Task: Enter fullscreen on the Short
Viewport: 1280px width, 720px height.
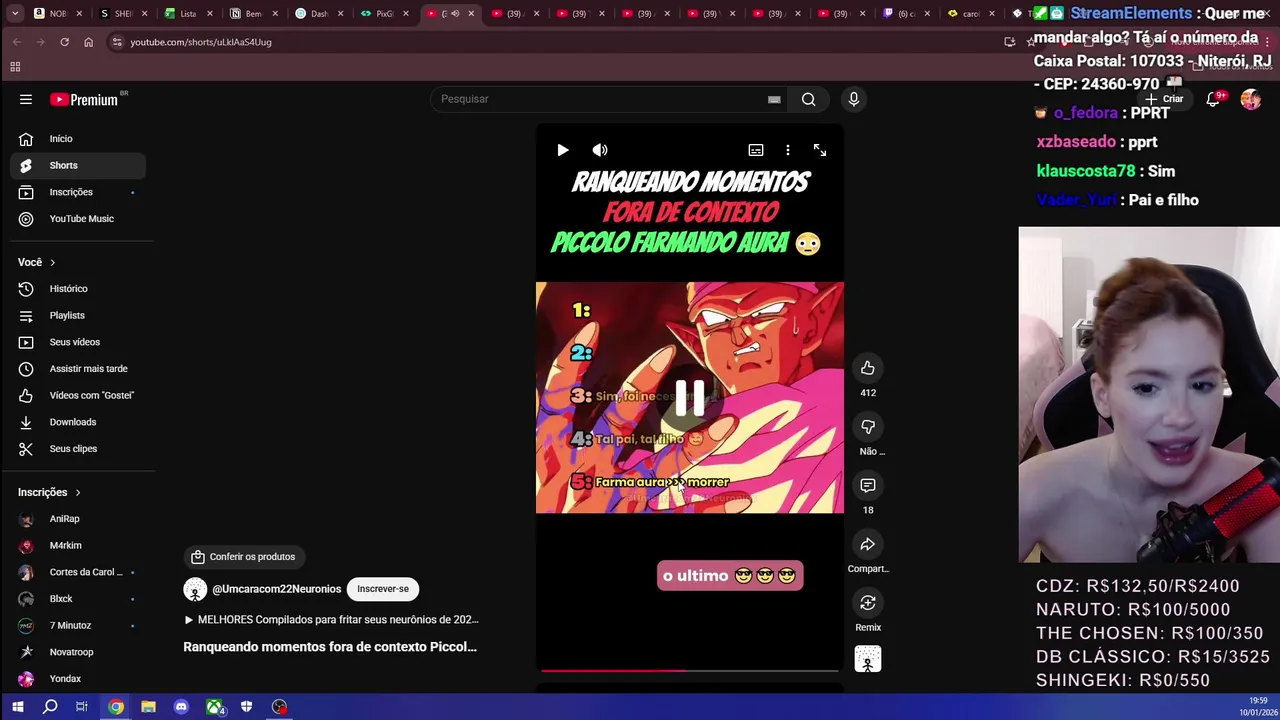Action: coord(820,150)
